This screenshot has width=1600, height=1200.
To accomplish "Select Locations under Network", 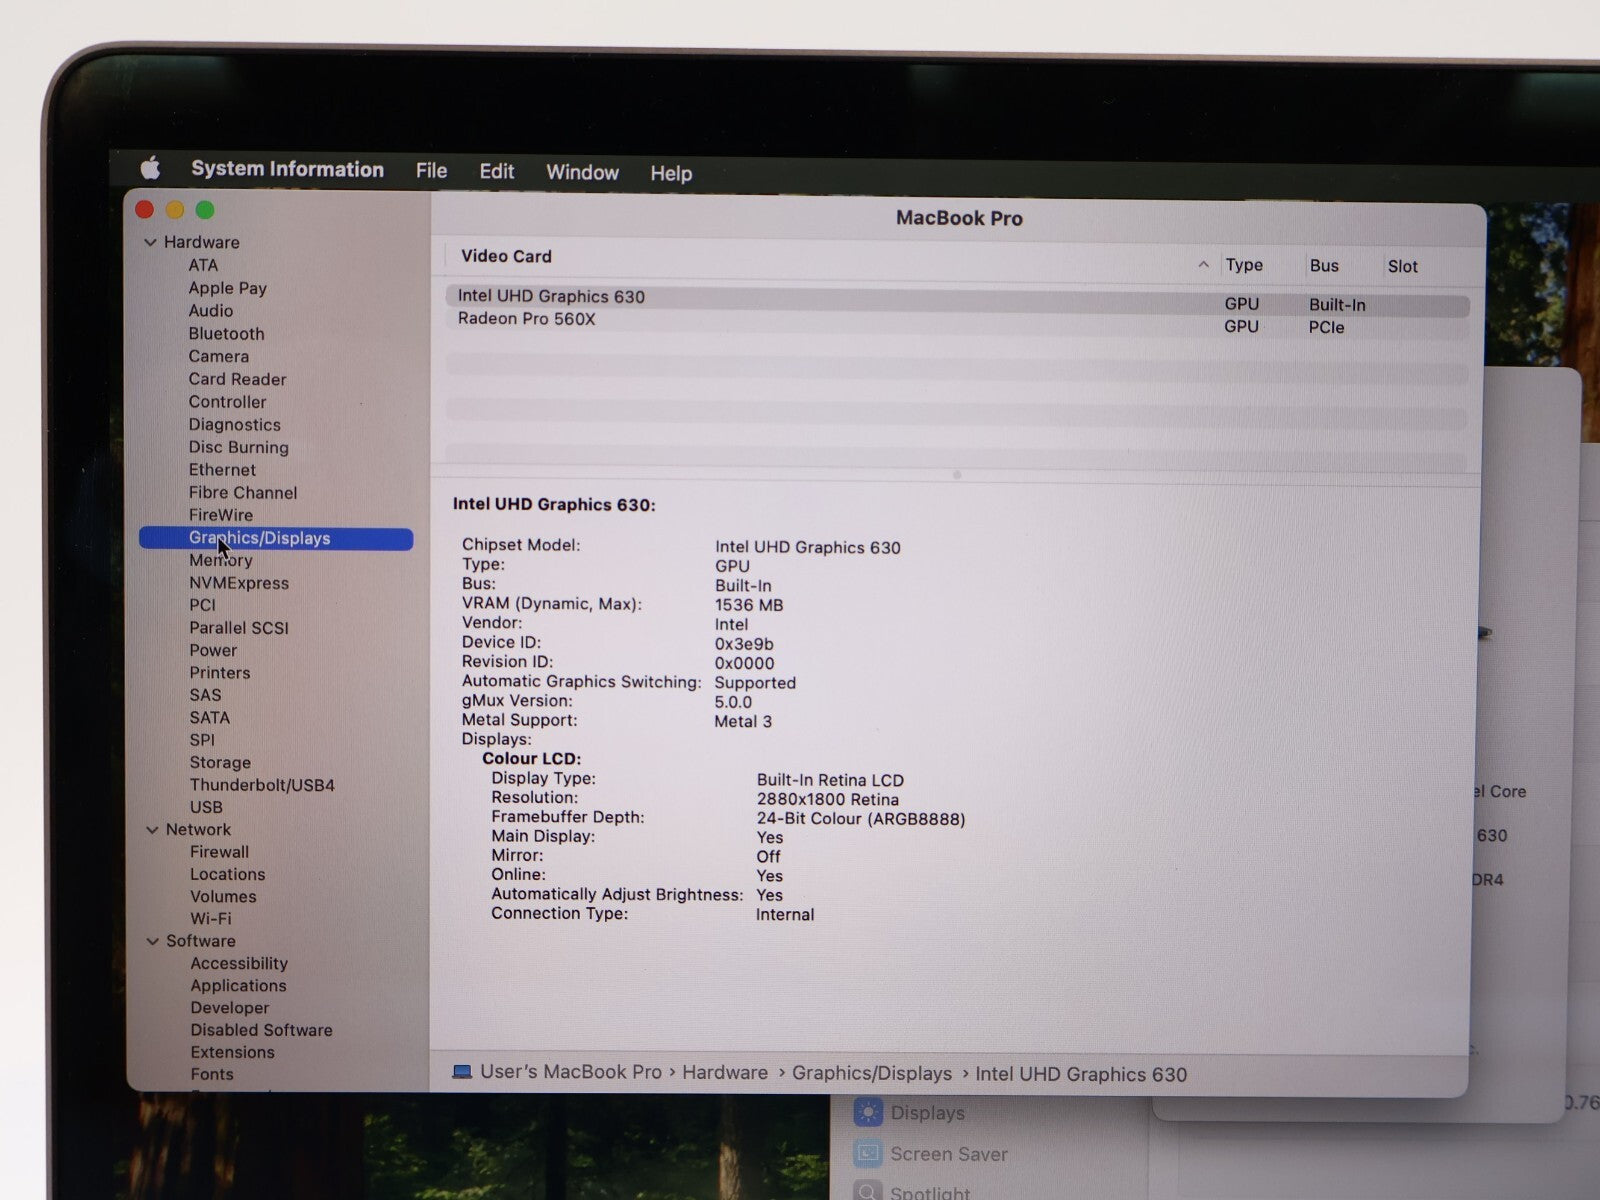I will coord(227,874).
